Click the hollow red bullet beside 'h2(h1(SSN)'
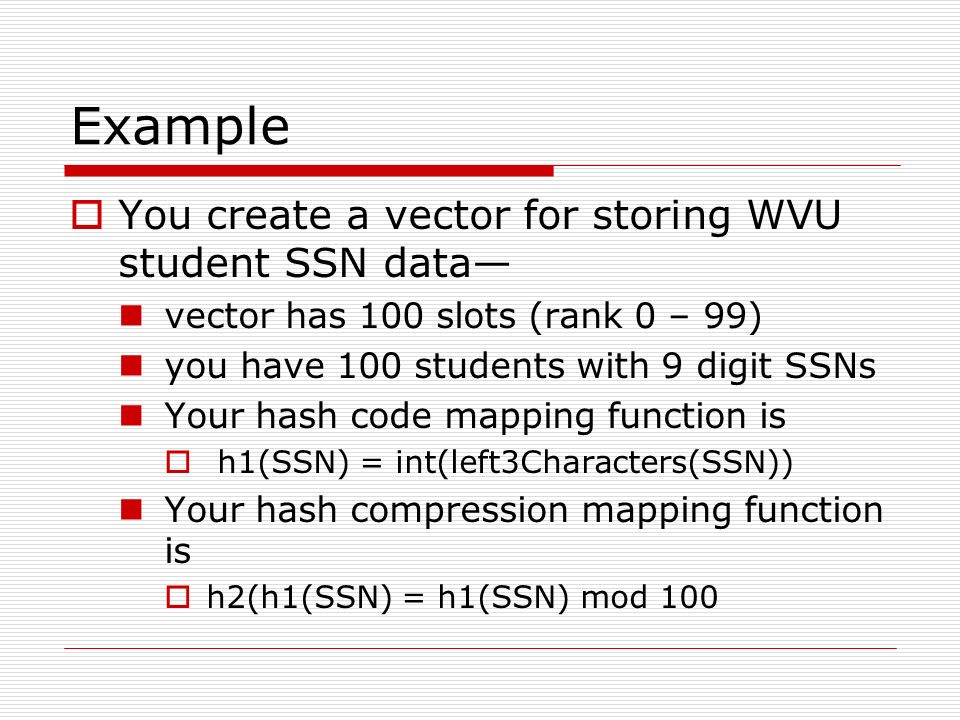Screen dimensions: 960x720 178,596
